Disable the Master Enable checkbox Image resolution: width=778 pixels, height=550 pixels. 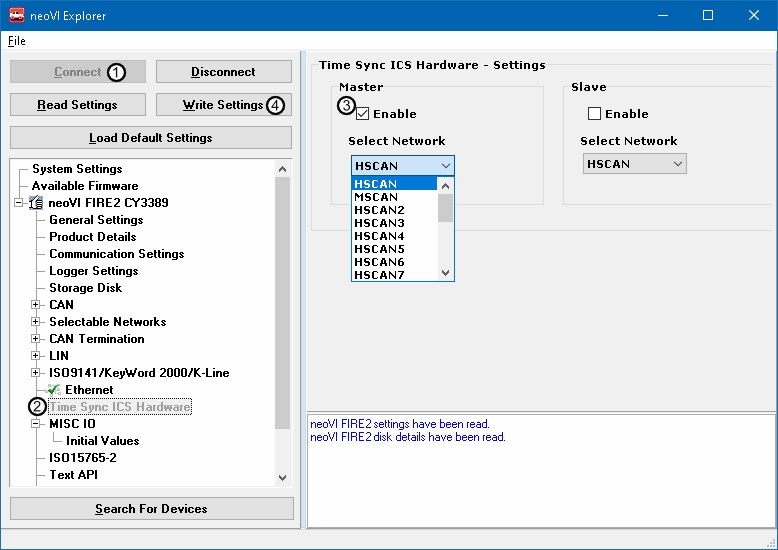pos(363,114)
